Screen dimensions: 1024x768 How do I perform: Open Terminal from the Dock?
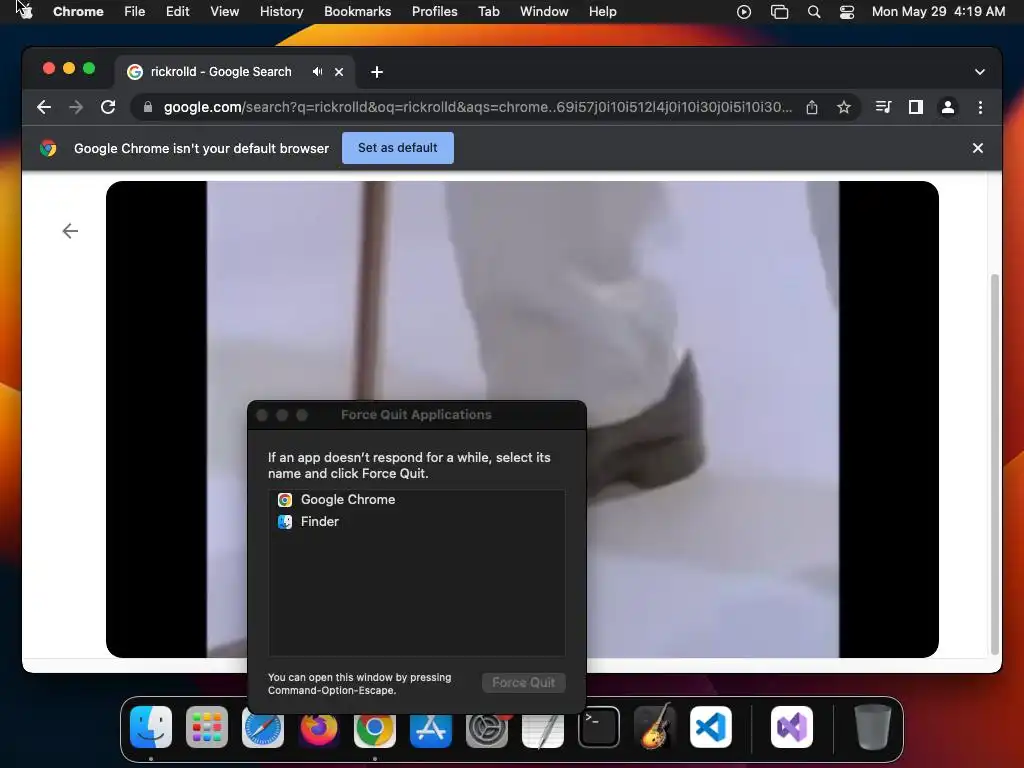599,727
